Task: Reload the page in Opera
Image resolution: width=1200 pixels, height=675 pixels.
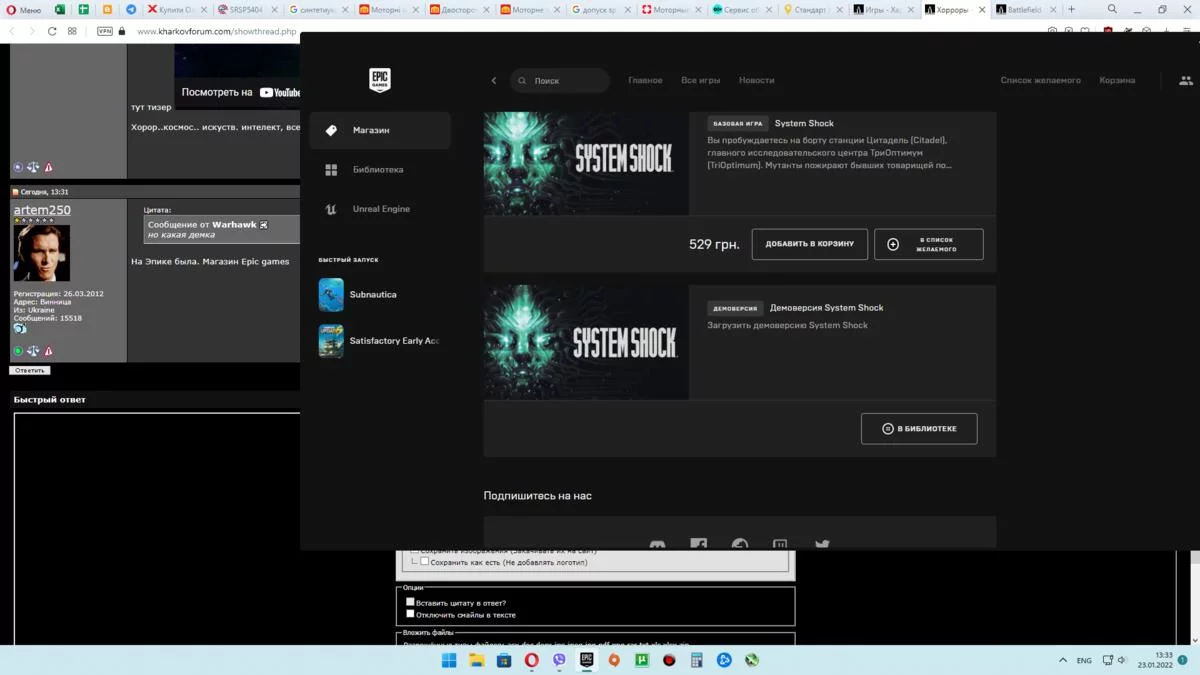Action: pyautogui.click(x=52, y=31)
